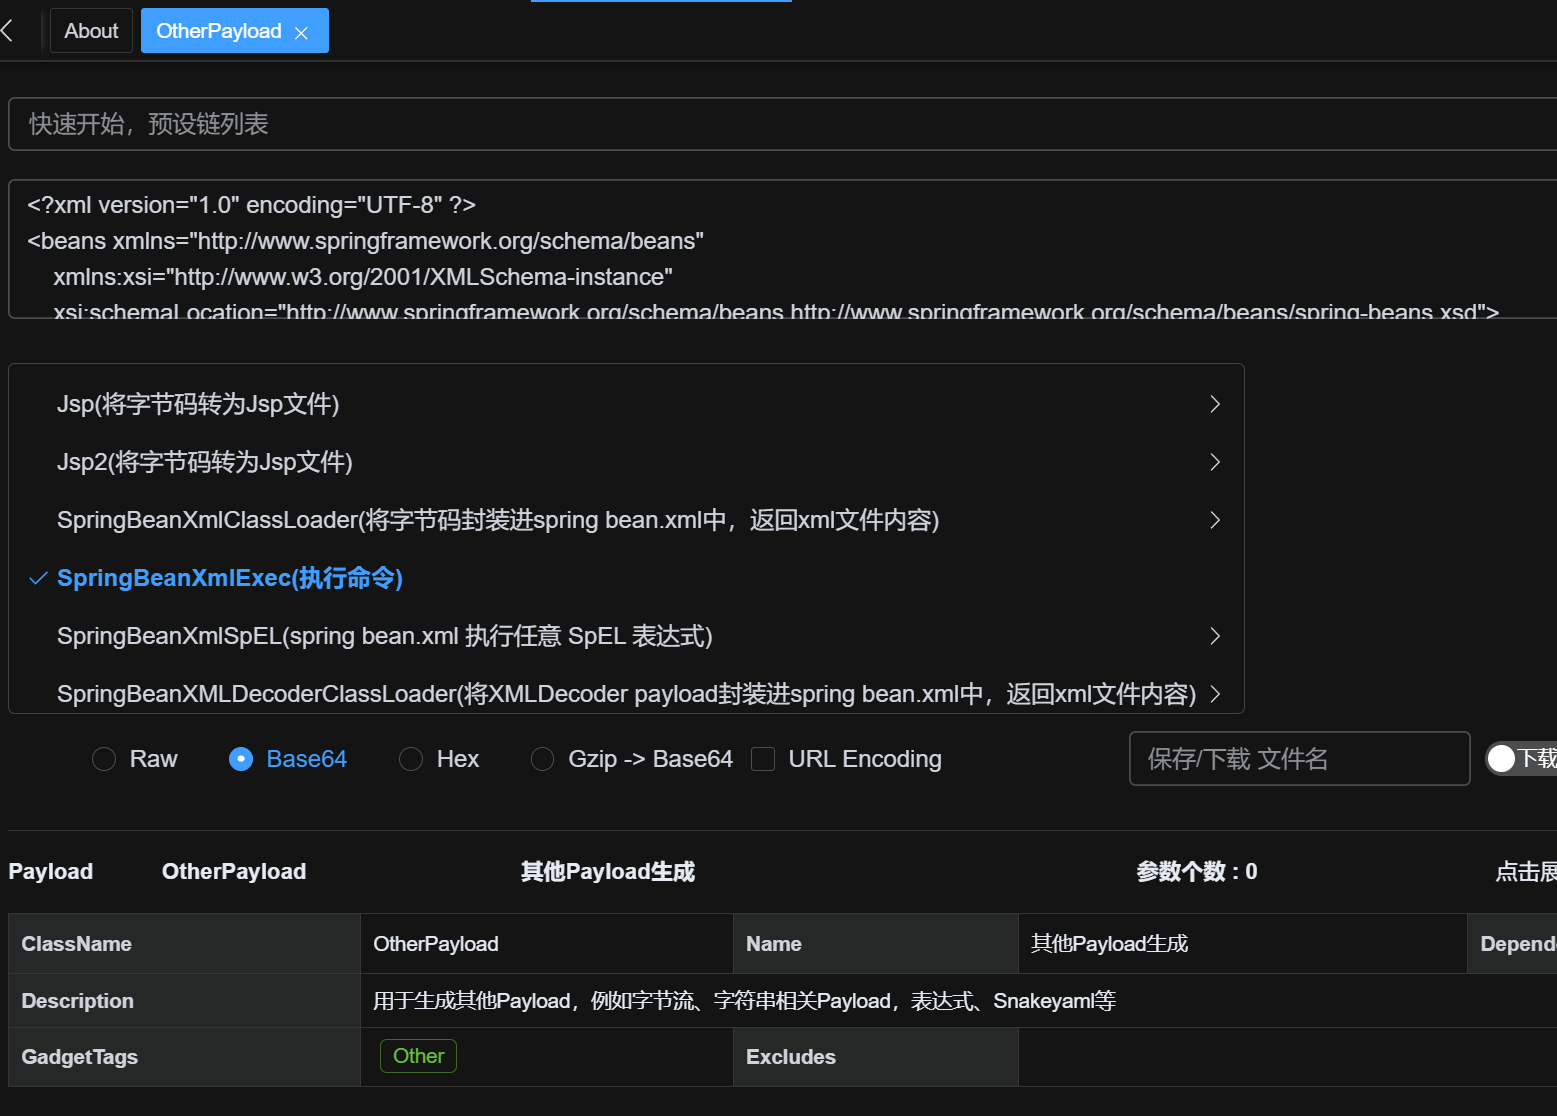The width and height of the screenshot is (1557, 1116).
Task: Choose the Hex output radio button
Action: pyautogui.click(x=411, y=759)
